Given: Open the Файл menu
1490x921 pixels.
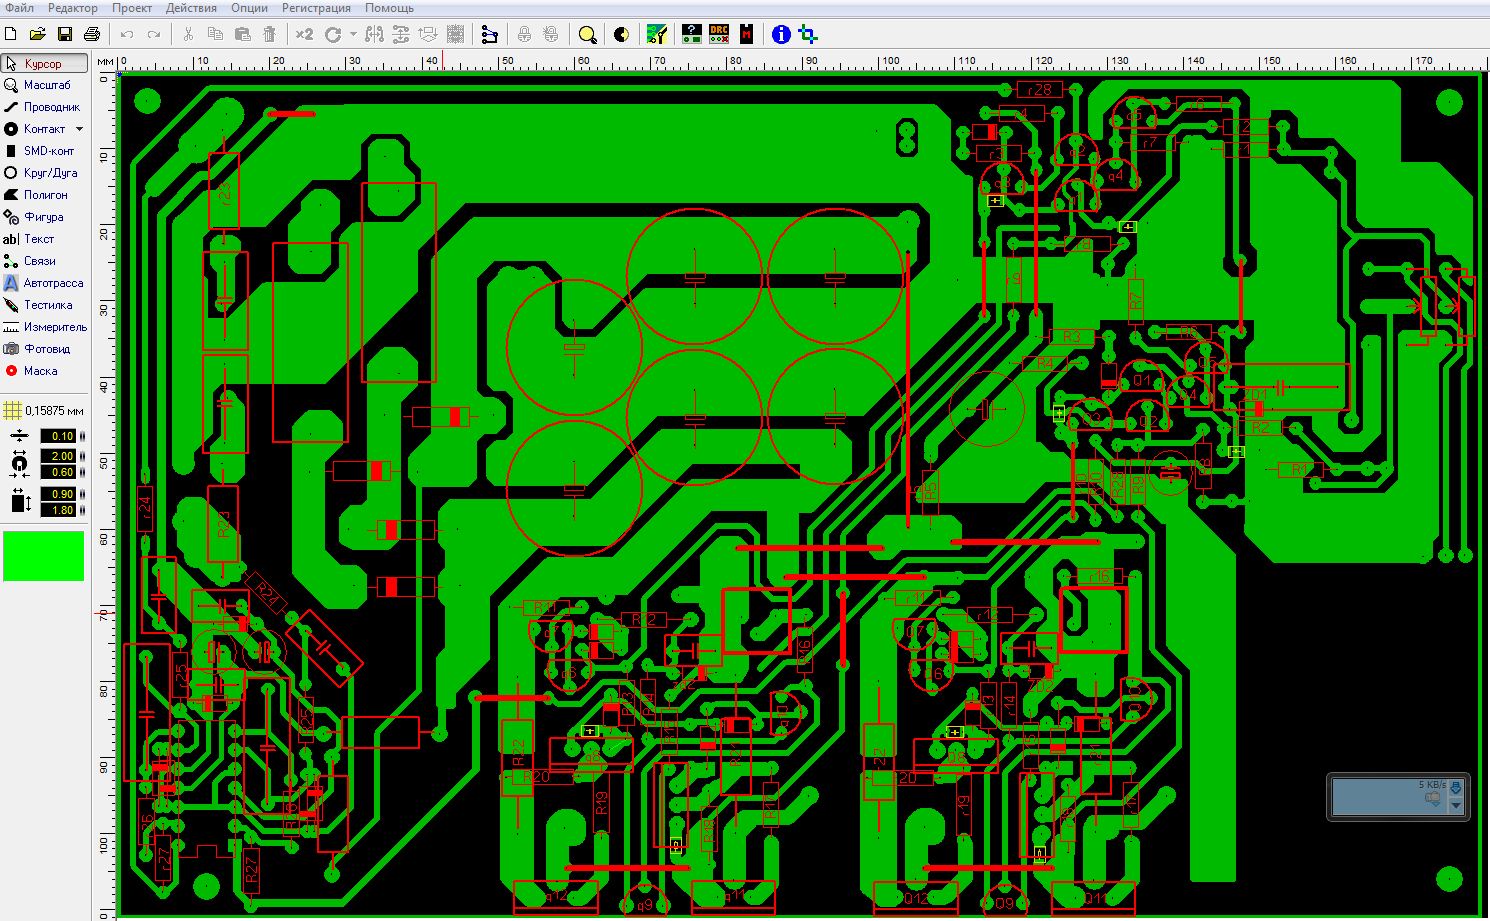Looking at the screenshot, I should [19, 7].
